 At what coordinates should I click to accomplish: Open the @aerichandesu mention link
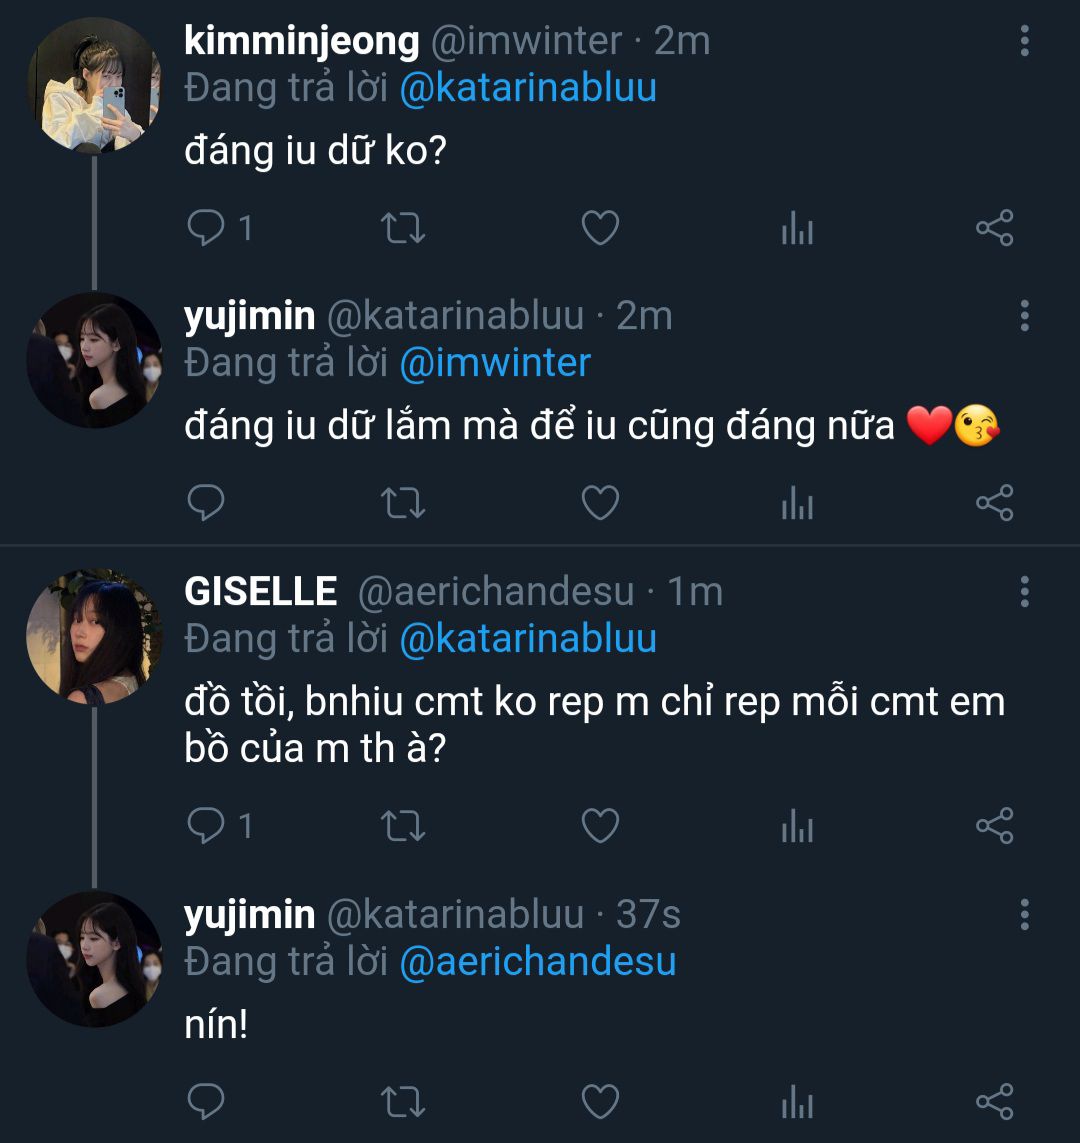click(537, 961)
